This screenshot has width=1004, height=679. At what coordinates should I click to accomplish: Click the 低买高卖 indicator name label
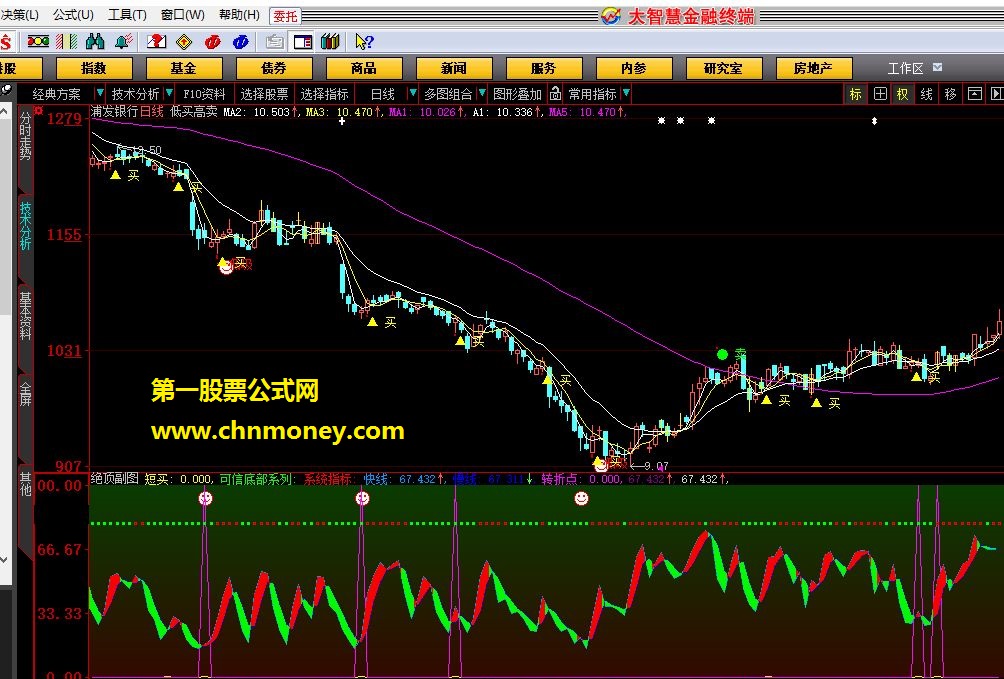pyautogui.click(x=194, y=111)
